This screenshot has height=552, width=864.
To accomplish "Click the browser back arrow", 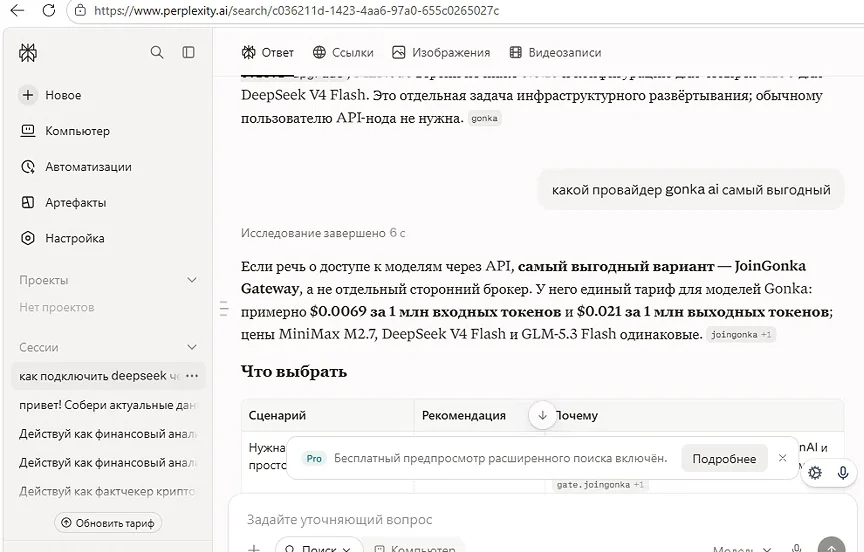I will tap(18, 10).
